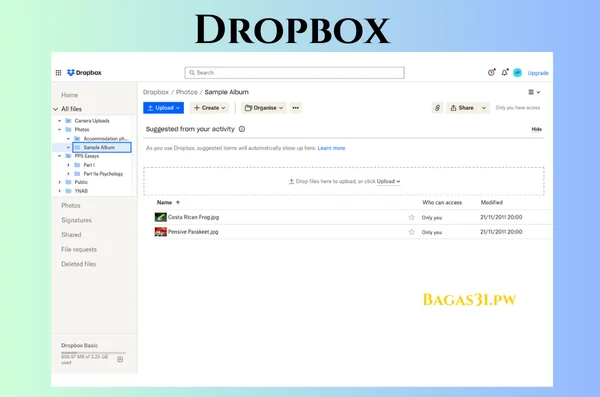The height and width of the screenshot is (397, 600).
Task: Click Dropbox in the breadcrumb
Action: coord(156,92)
